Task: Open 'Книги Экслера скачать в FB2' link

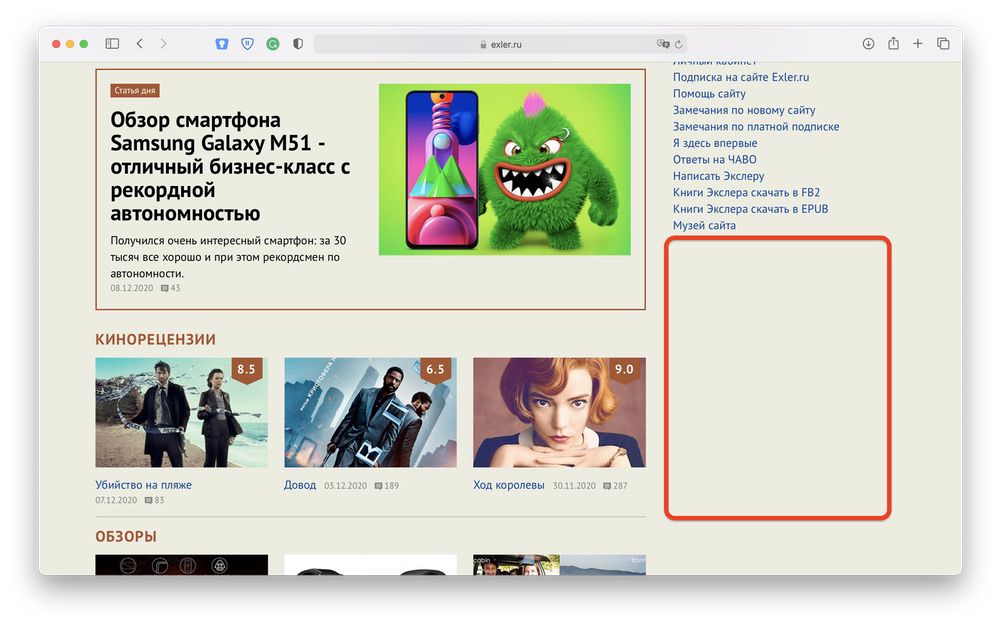Action: coord(746,193)
